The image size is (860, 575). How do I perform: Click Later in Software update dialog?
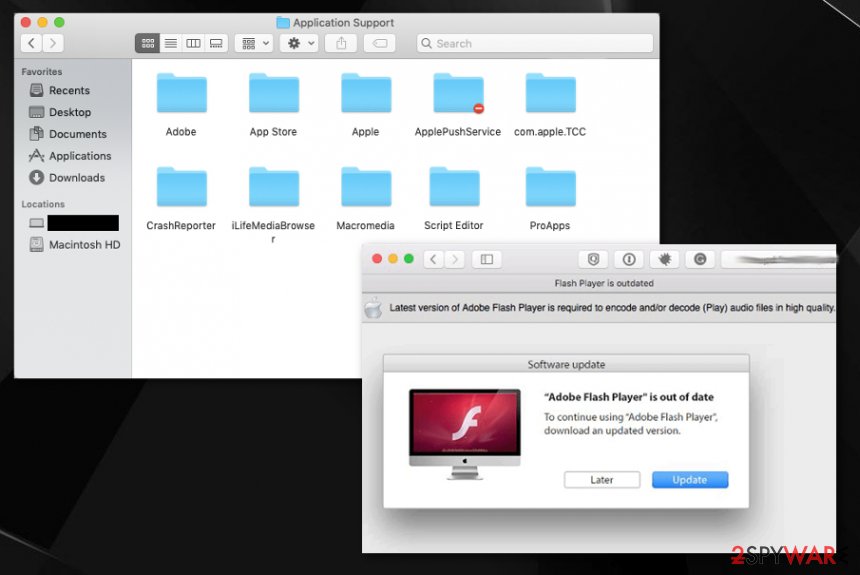click(x=602, y=480)
